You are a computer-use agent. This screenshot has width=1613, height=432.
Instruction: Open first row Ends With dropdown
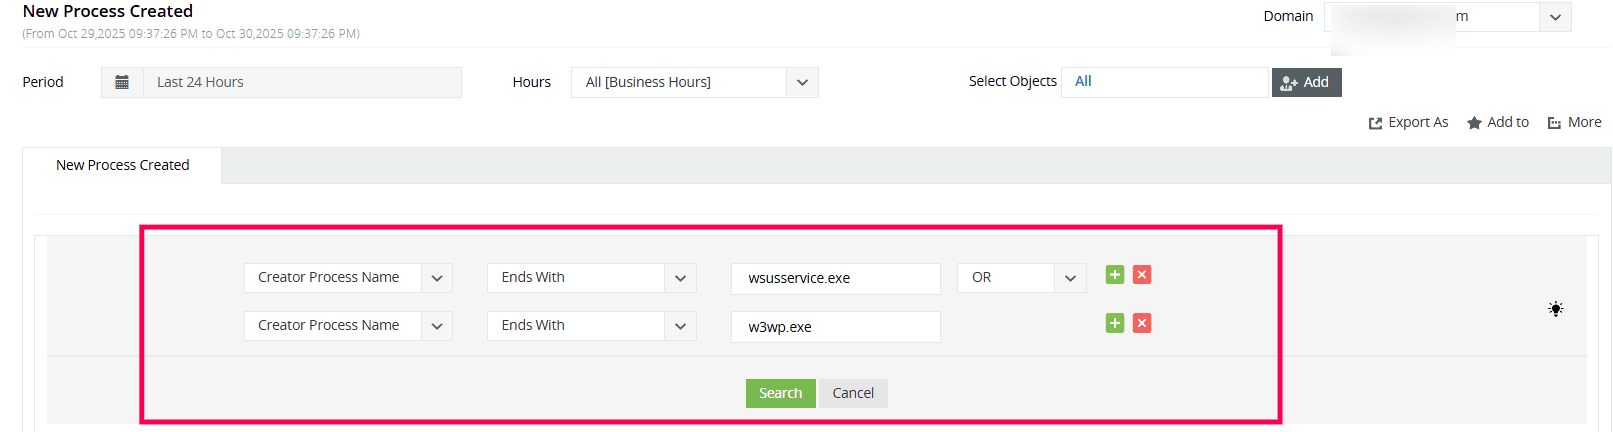[591, 277]
